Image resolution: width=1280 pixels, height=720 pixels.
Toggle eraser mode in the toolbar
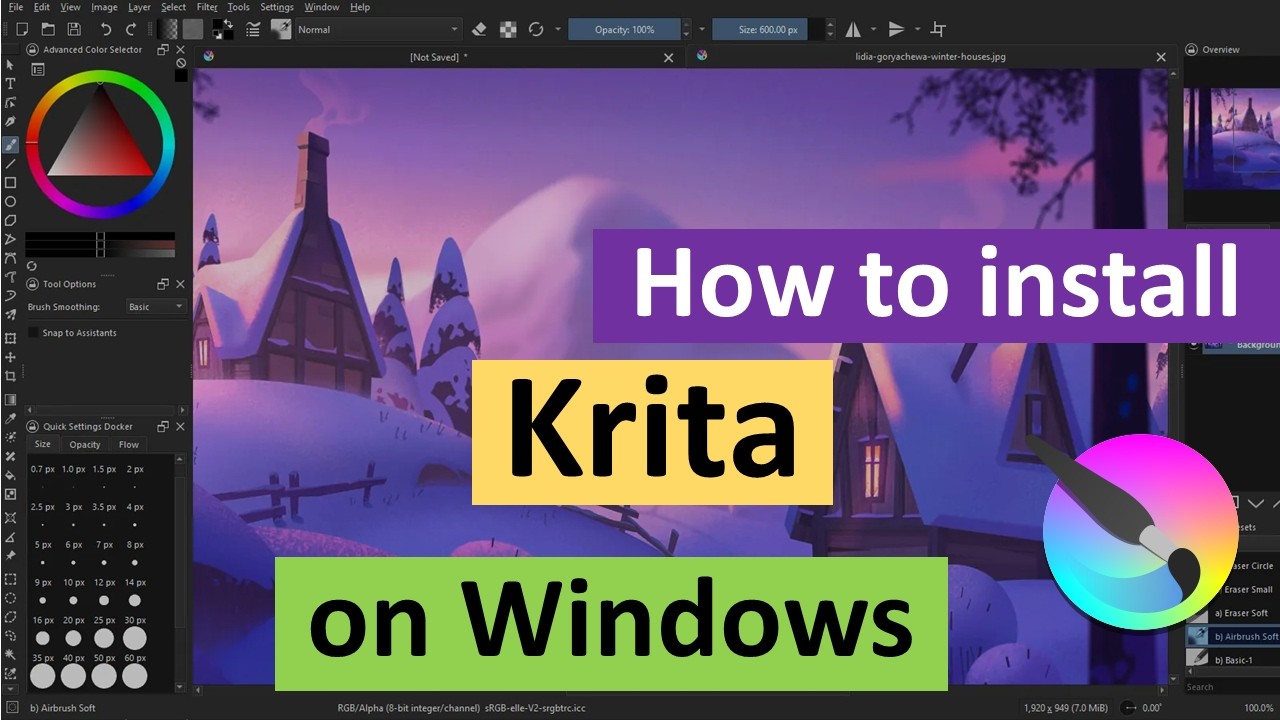tap(479, 29)
